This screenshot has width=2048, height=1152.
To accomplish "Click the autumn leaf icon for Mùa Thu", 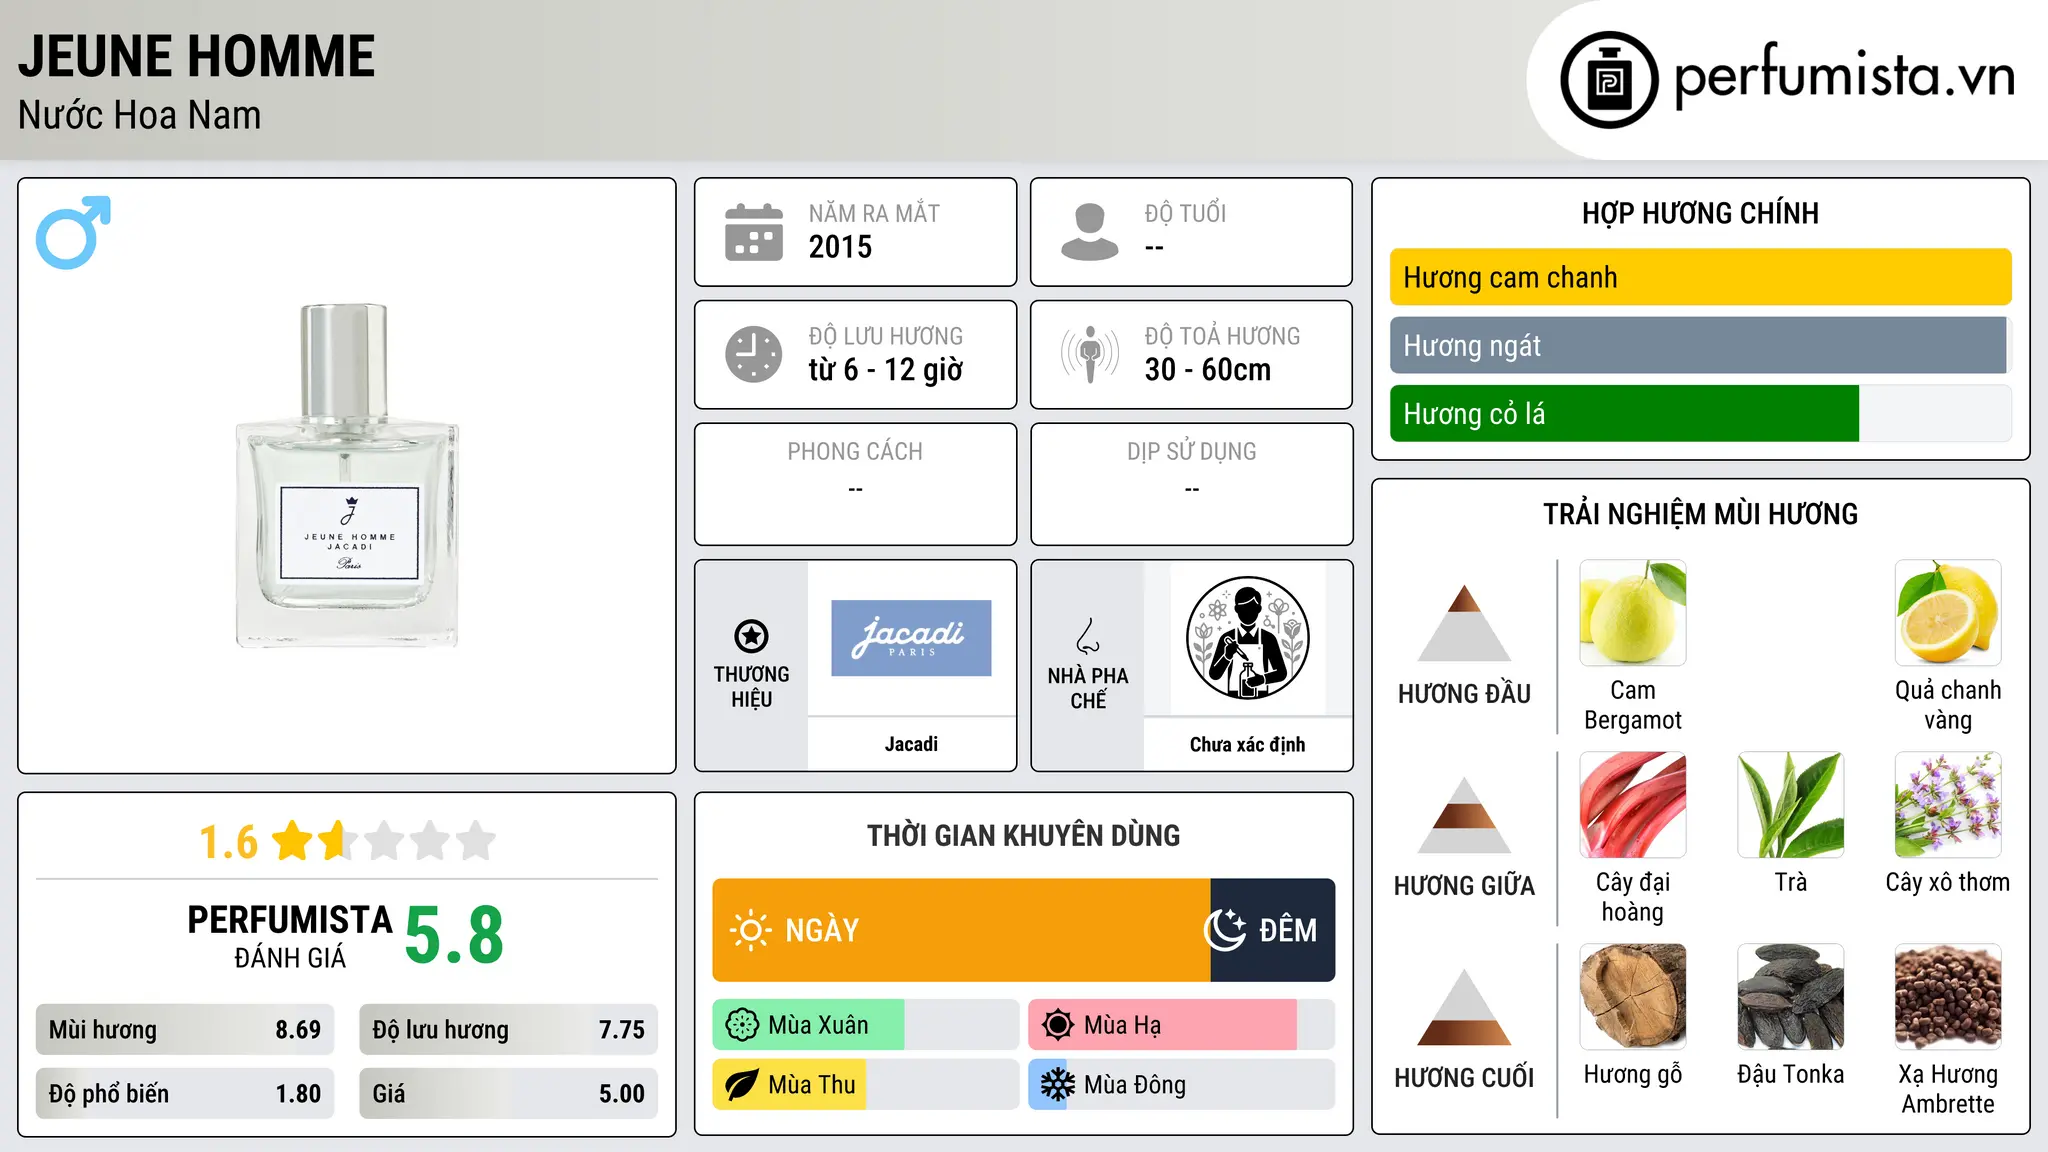I will coord(742,1085).
